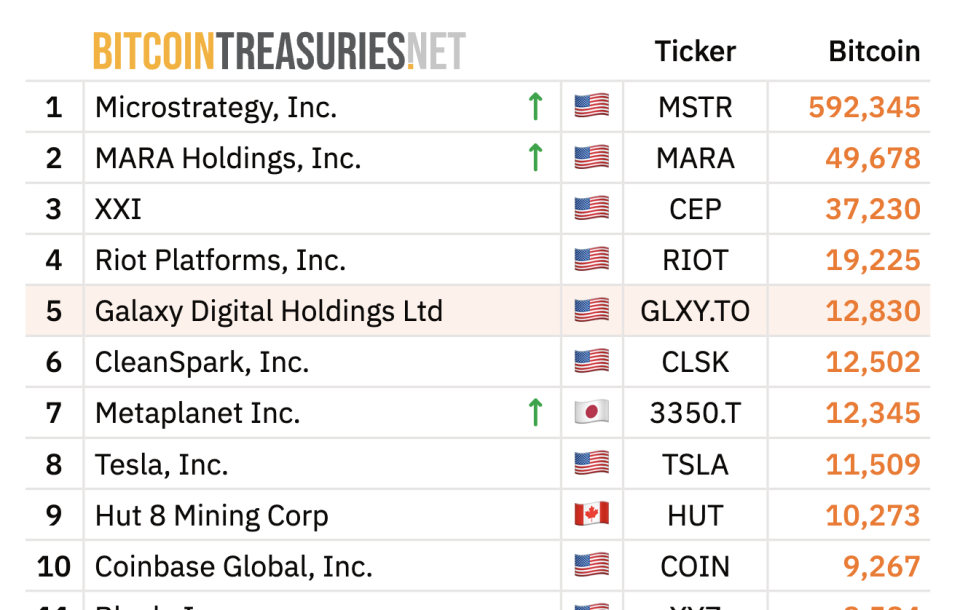This screenshot has height=610, width=960.
Task: Select the XXI company name
Action: (118, 209)
